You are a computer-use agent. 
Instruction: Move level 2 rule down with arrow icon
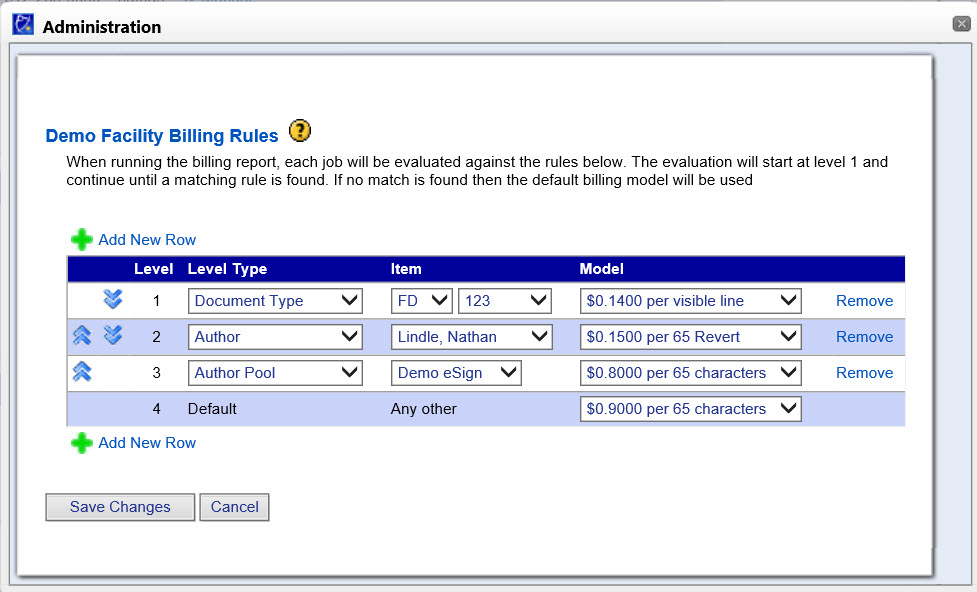(x=113, y=336)
